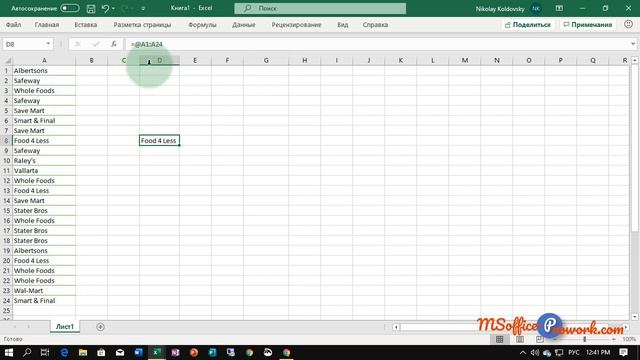This screenshot has height=360, width=640.
Task: Open the Данные ribbon tab
Action: (244, 25)
